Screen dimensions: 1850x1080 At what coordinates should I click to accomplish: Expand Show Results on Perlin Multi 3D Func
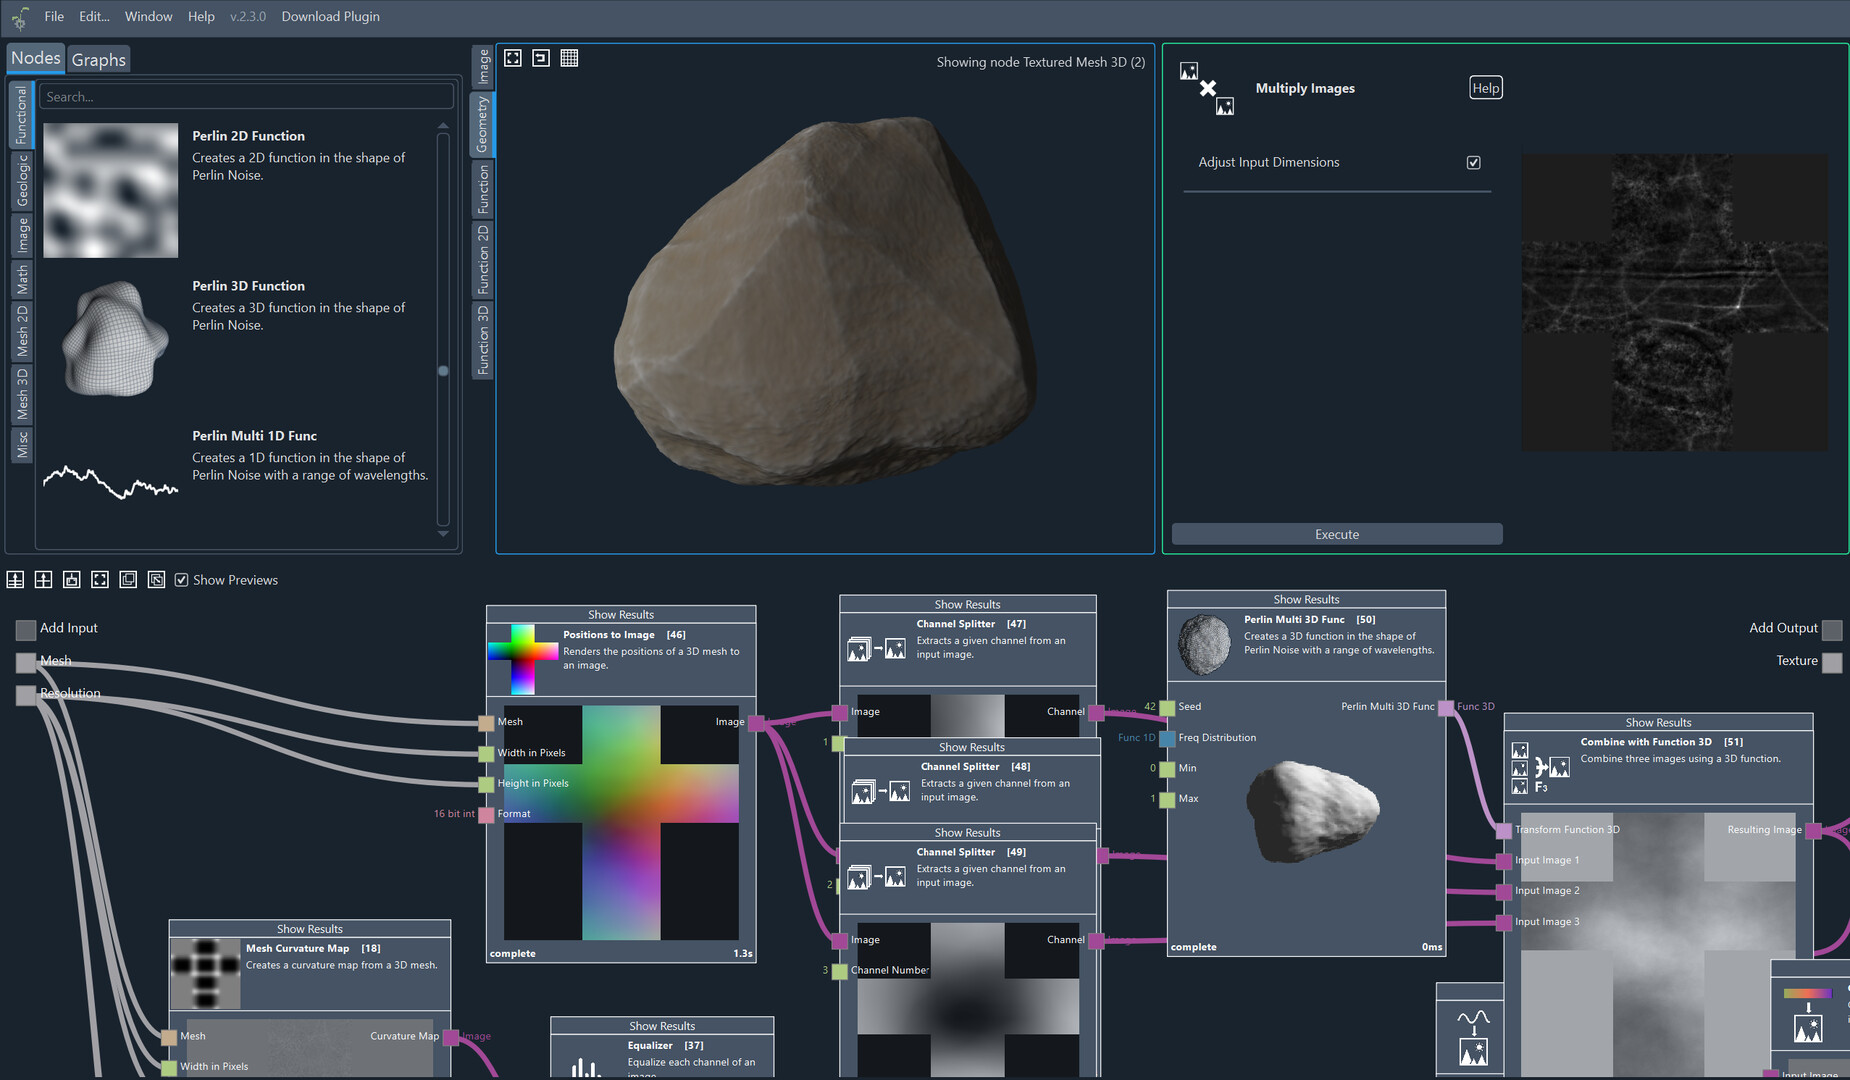1305,599
